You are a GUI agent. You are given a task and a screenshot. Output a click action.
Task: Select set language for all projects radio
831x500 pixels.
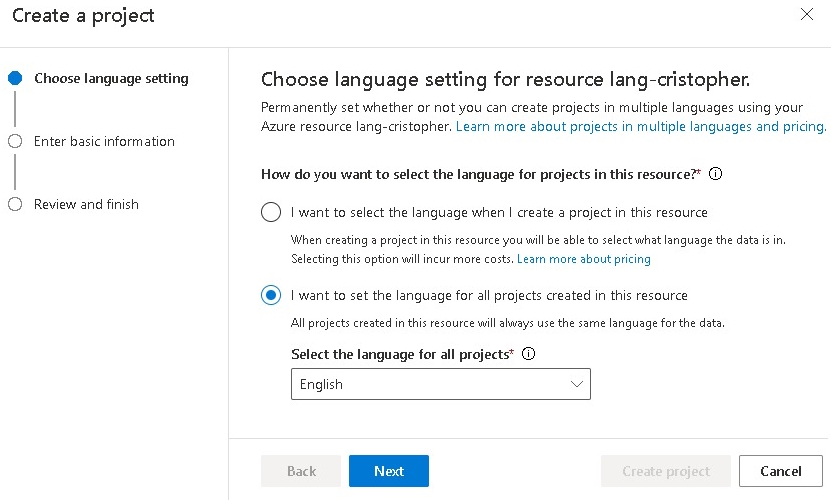tap(271, 295)
